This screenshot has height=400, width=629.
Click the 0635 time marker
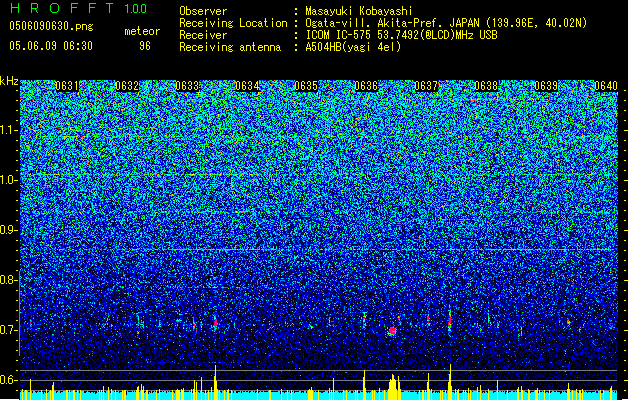point(306,86)
